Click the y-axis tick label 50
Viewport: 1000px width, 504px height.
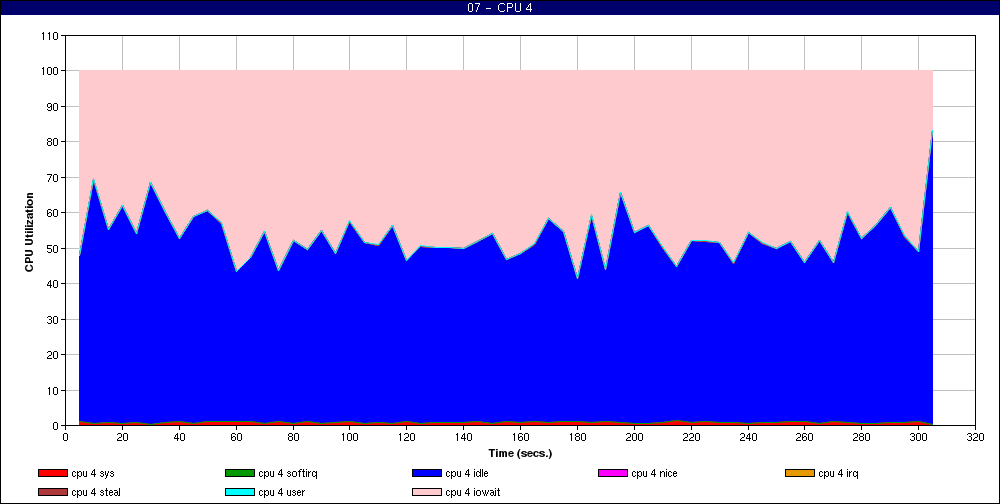(x=54, y=249)
